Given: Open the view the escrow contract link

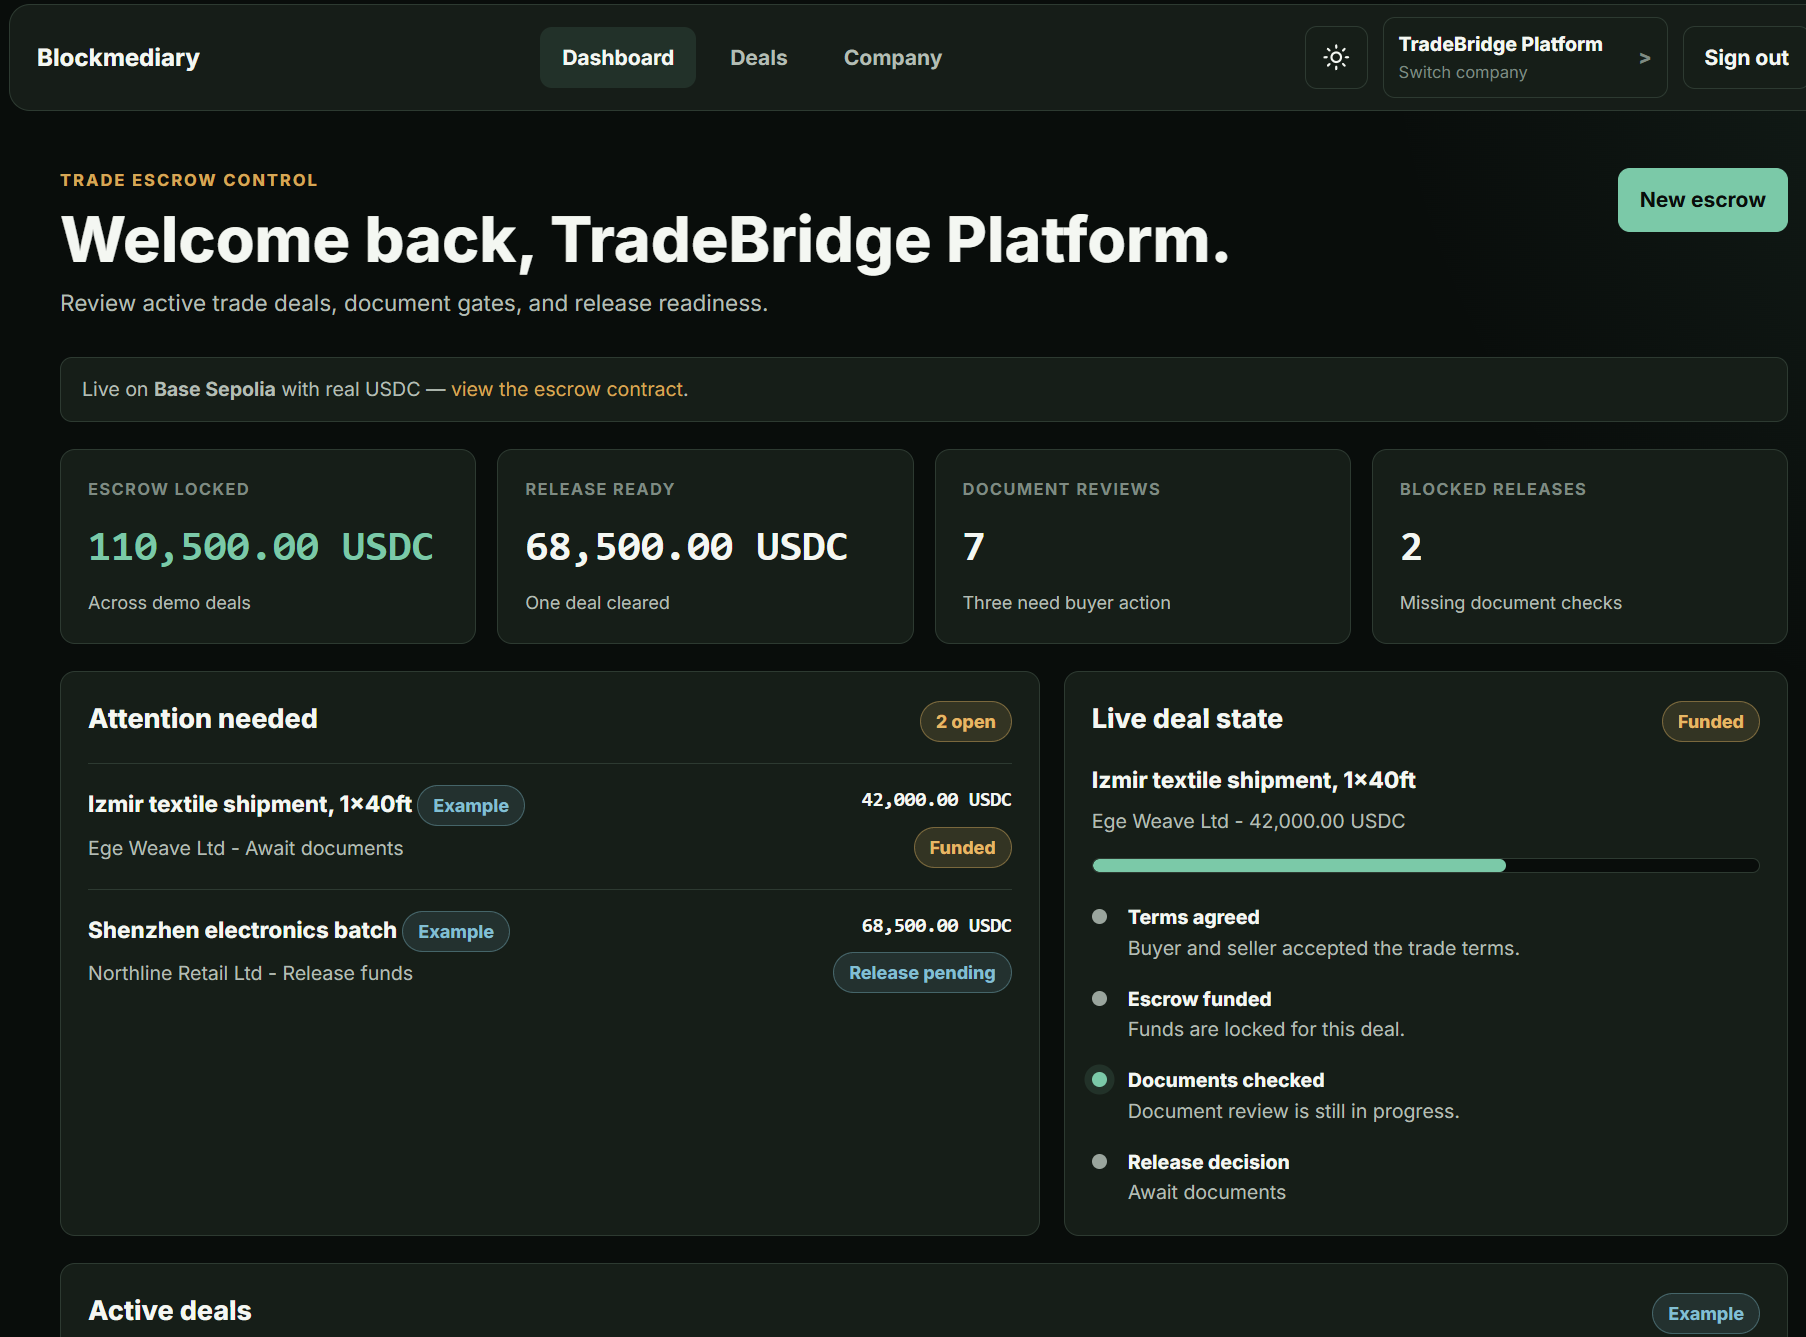Looking at the screenshot, I should 569,389.
